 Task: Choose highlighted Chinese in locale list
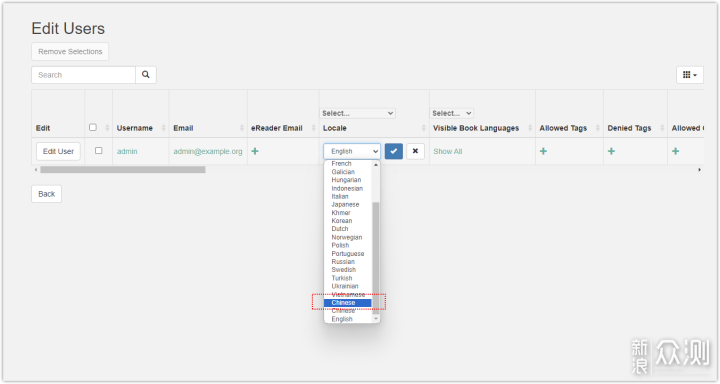347,303
